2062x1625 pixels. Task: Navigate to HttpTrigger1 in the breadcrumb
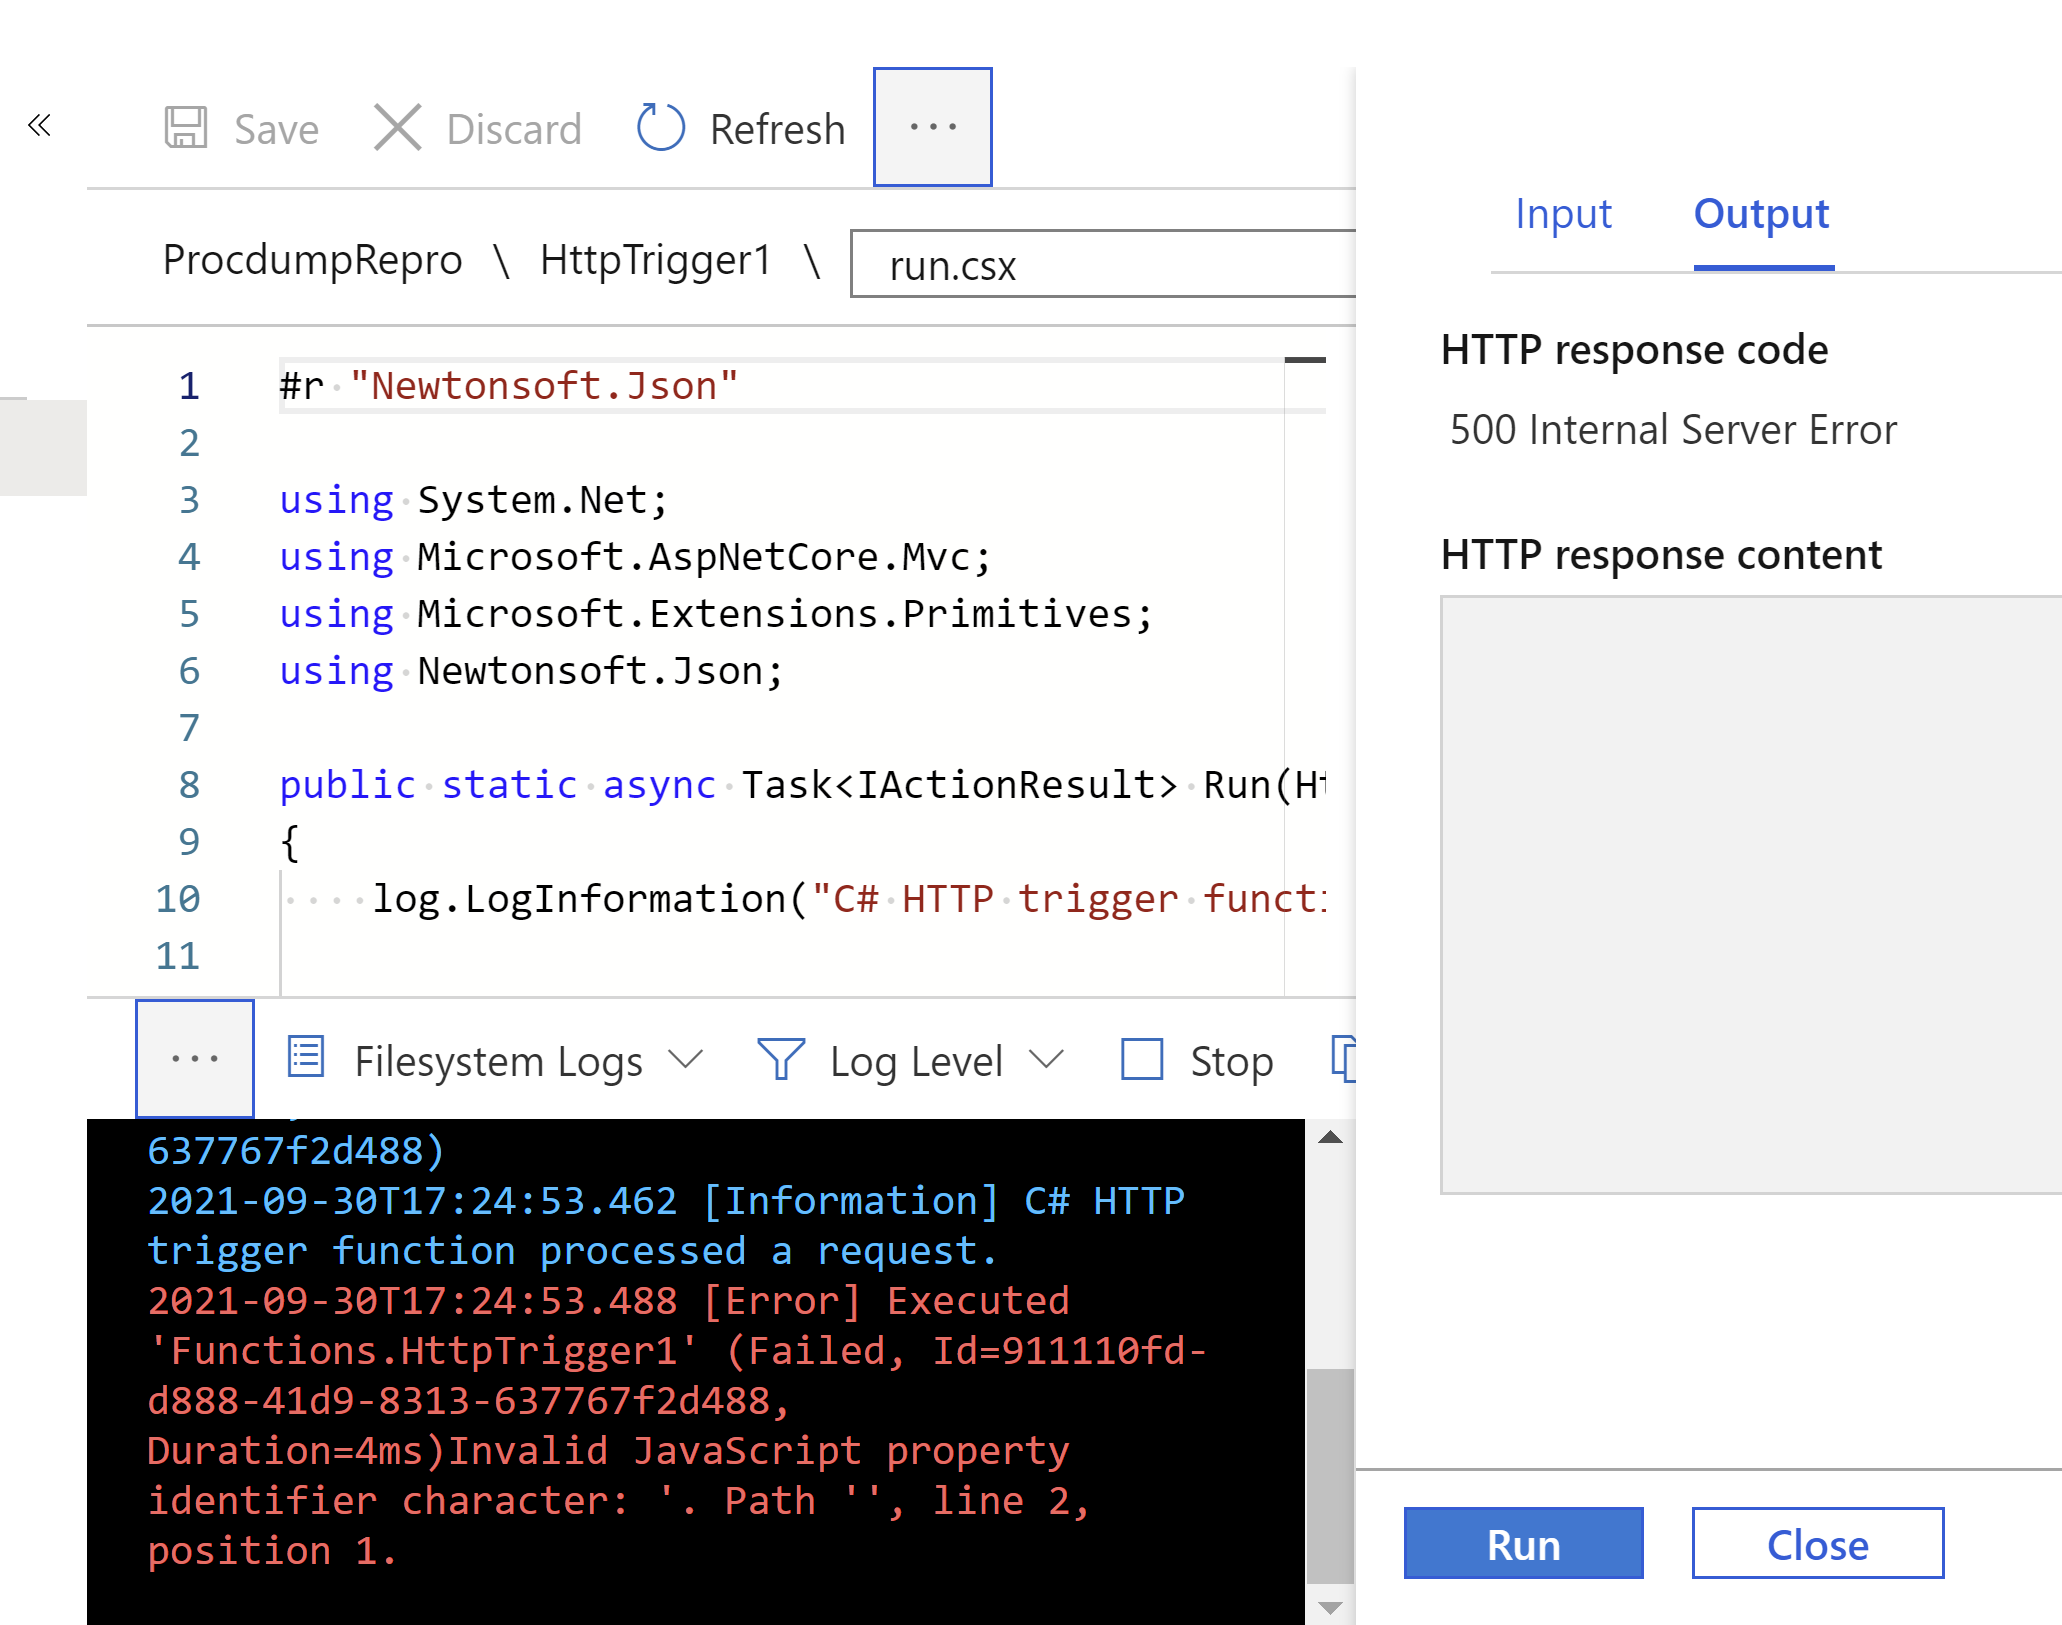click(655, 259)
